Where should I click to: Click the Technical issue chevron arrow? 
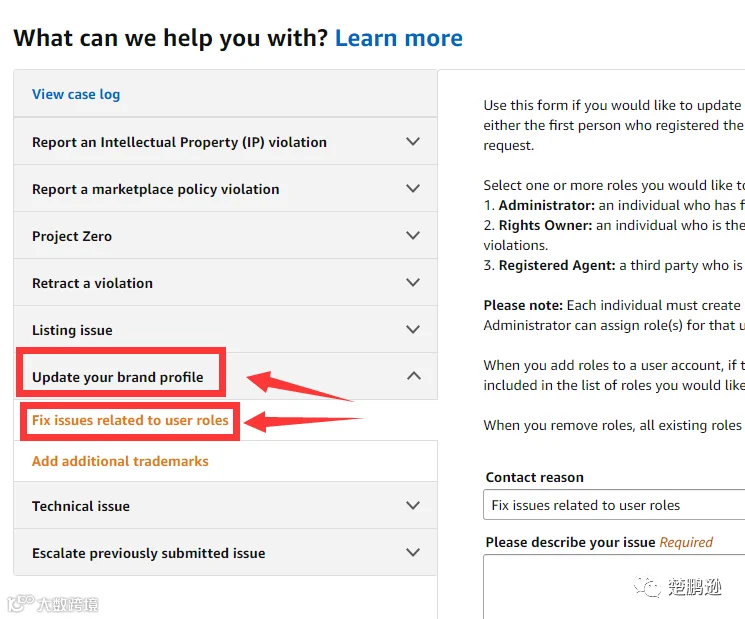(x=413, y=505)
